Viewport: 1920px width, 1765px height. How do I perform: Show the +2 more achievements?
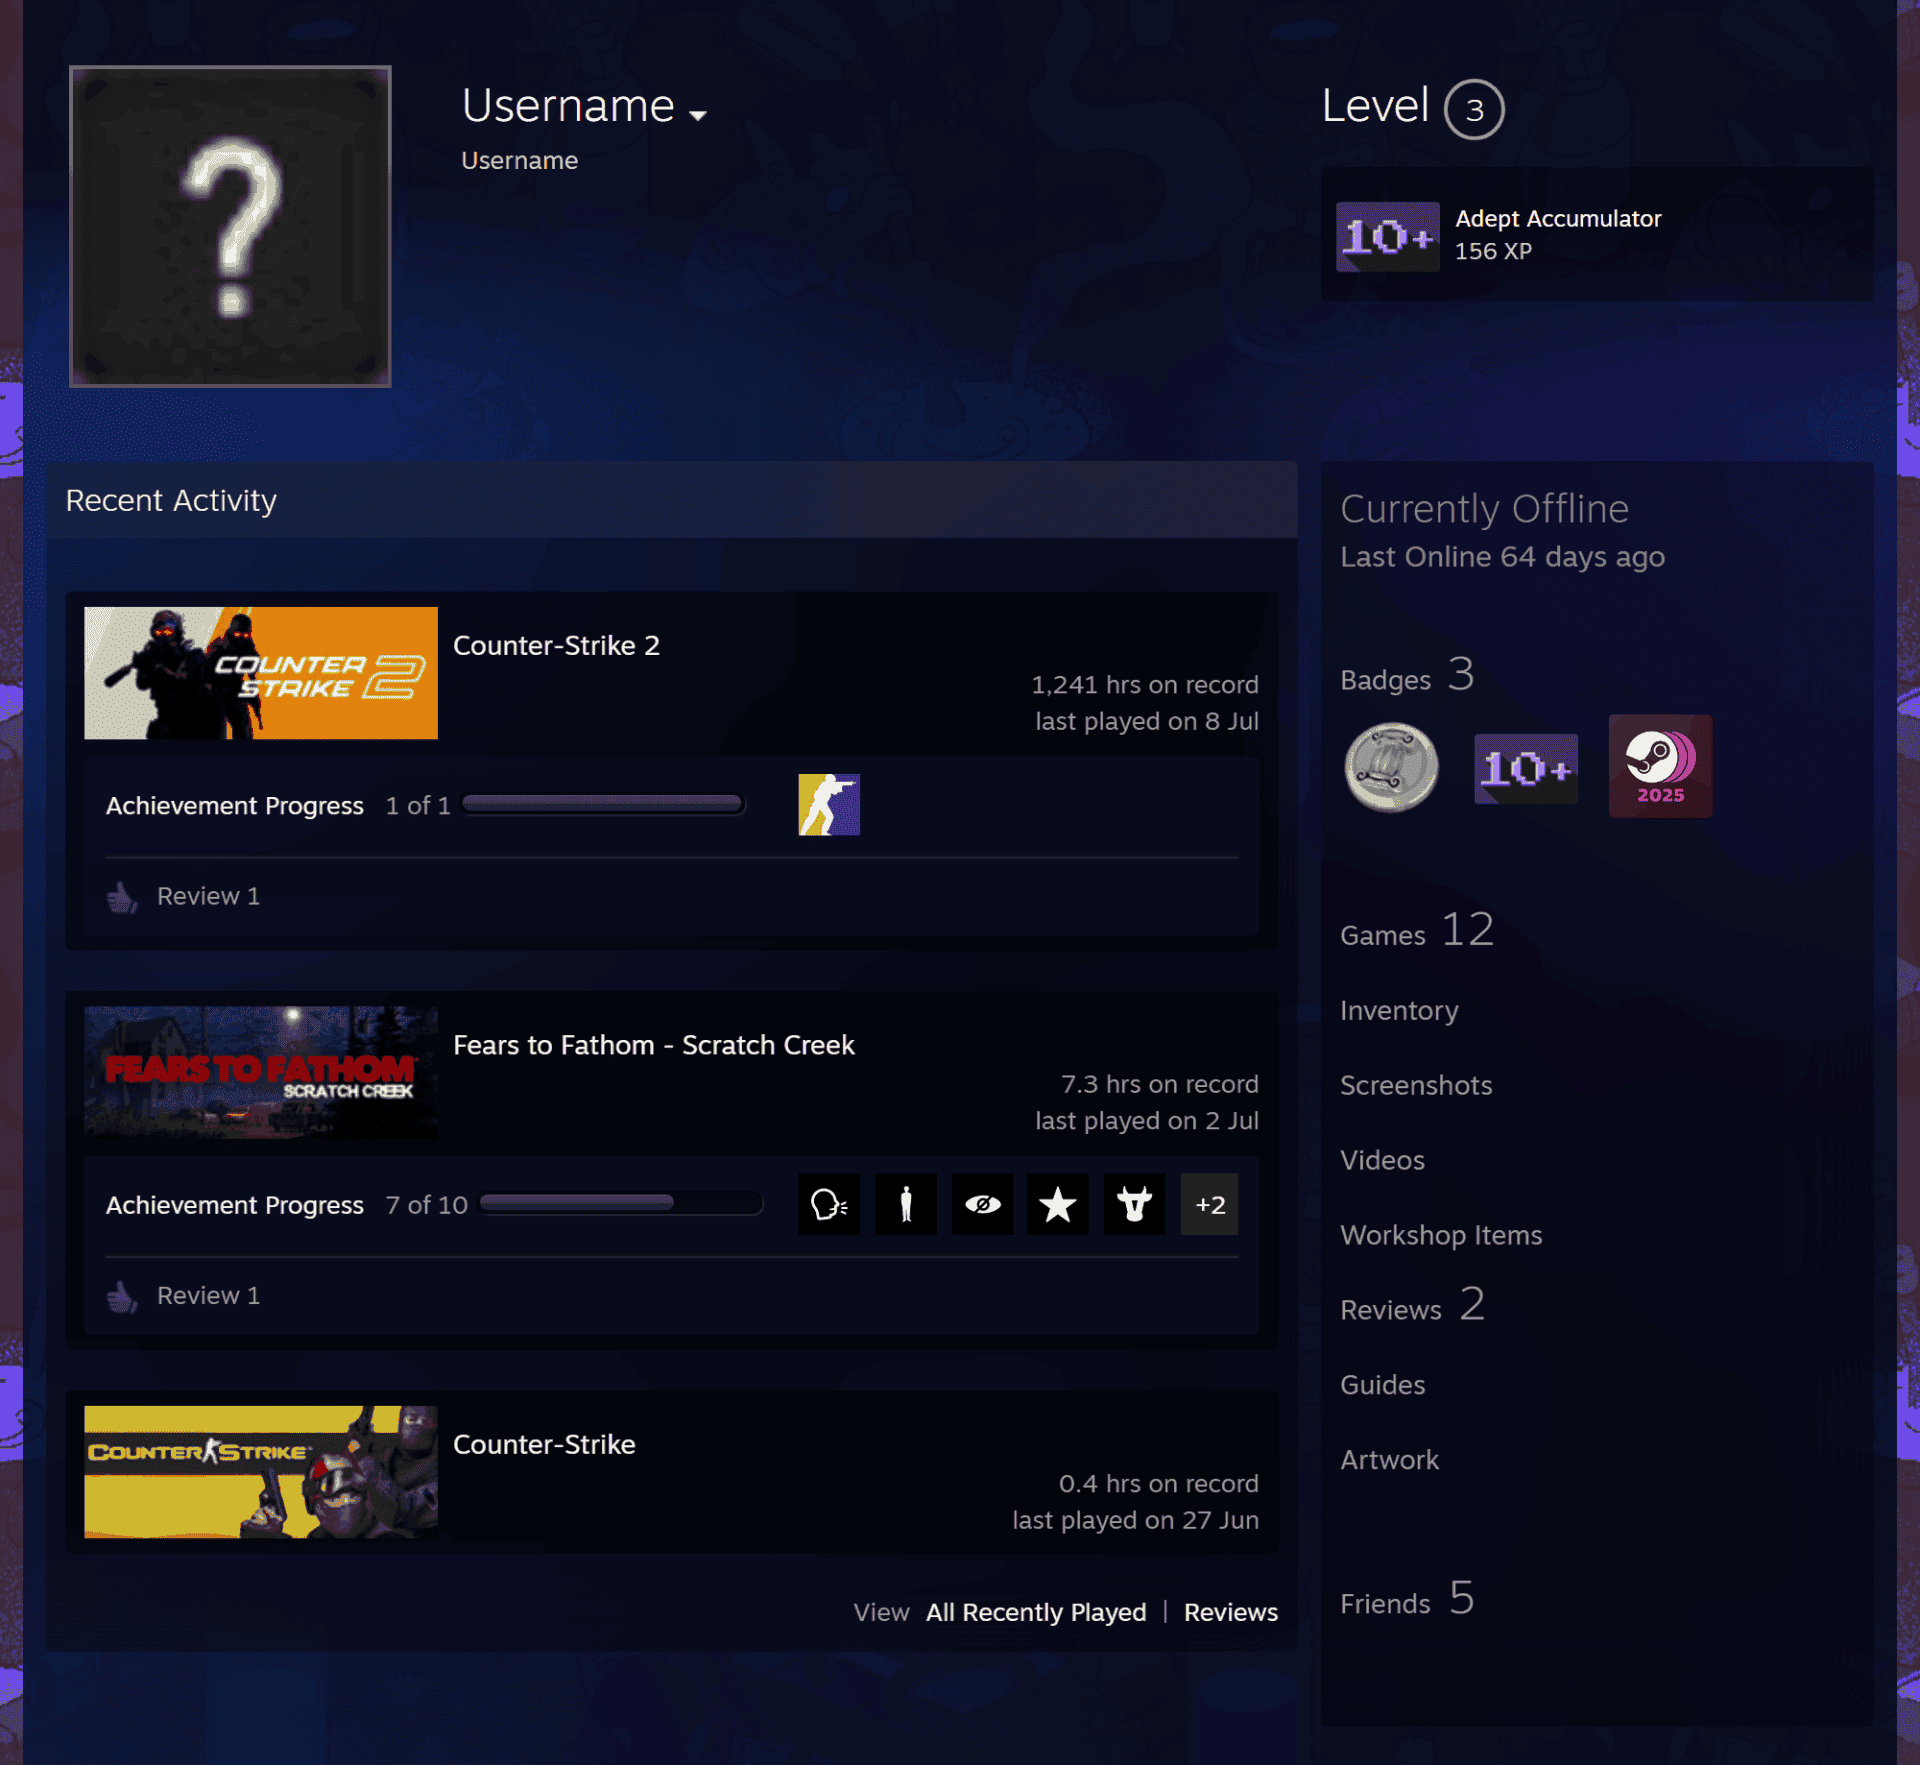click(x=1210, y=1204)
